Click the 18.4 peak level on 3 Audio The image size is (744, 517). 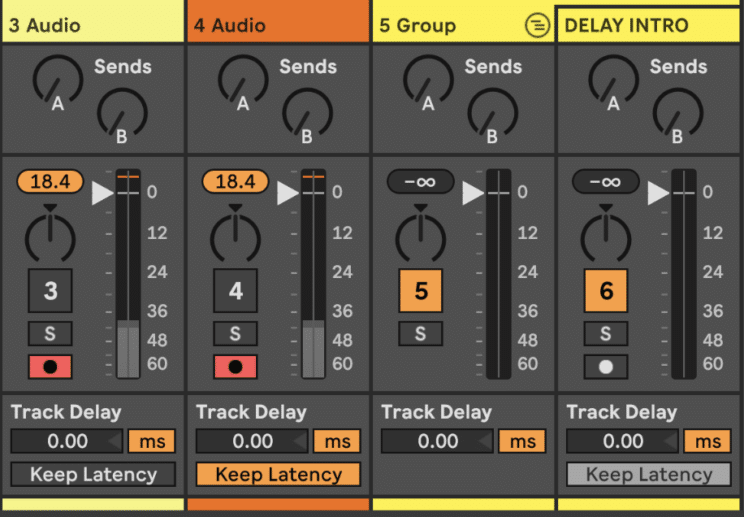50,181
